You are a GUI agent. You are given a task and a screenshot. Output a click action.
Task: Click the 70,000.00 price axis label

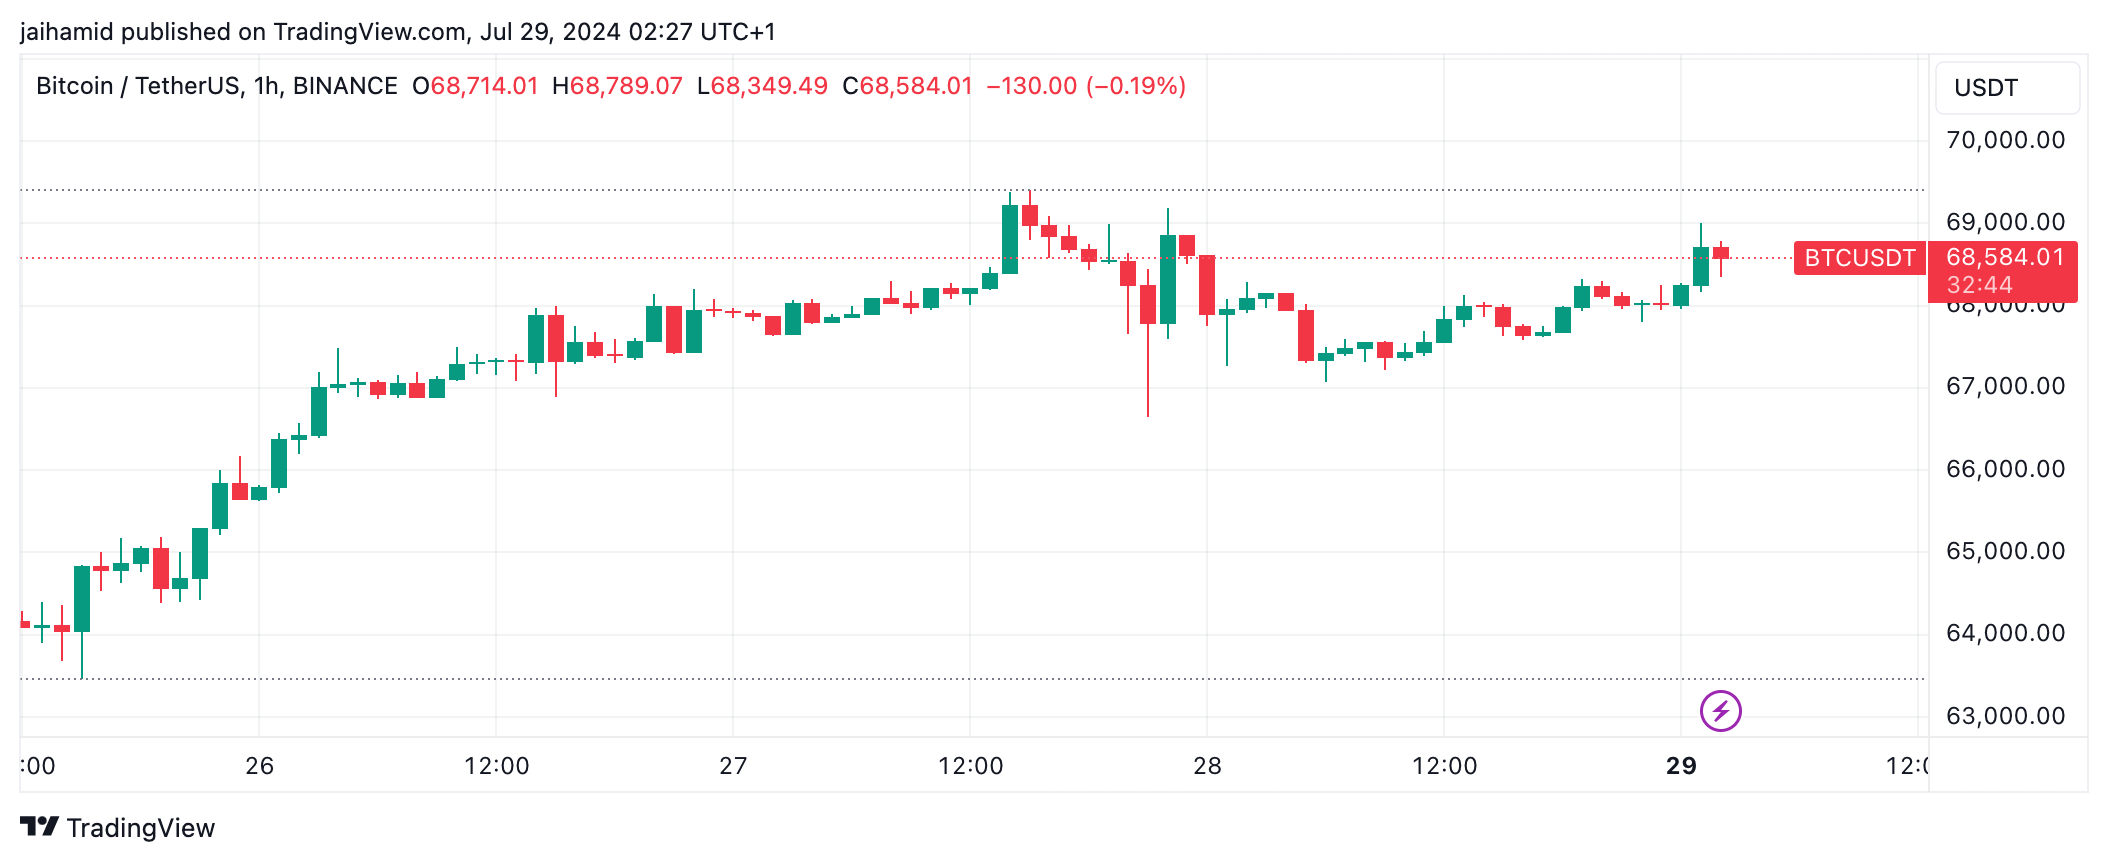point(2005,140)
